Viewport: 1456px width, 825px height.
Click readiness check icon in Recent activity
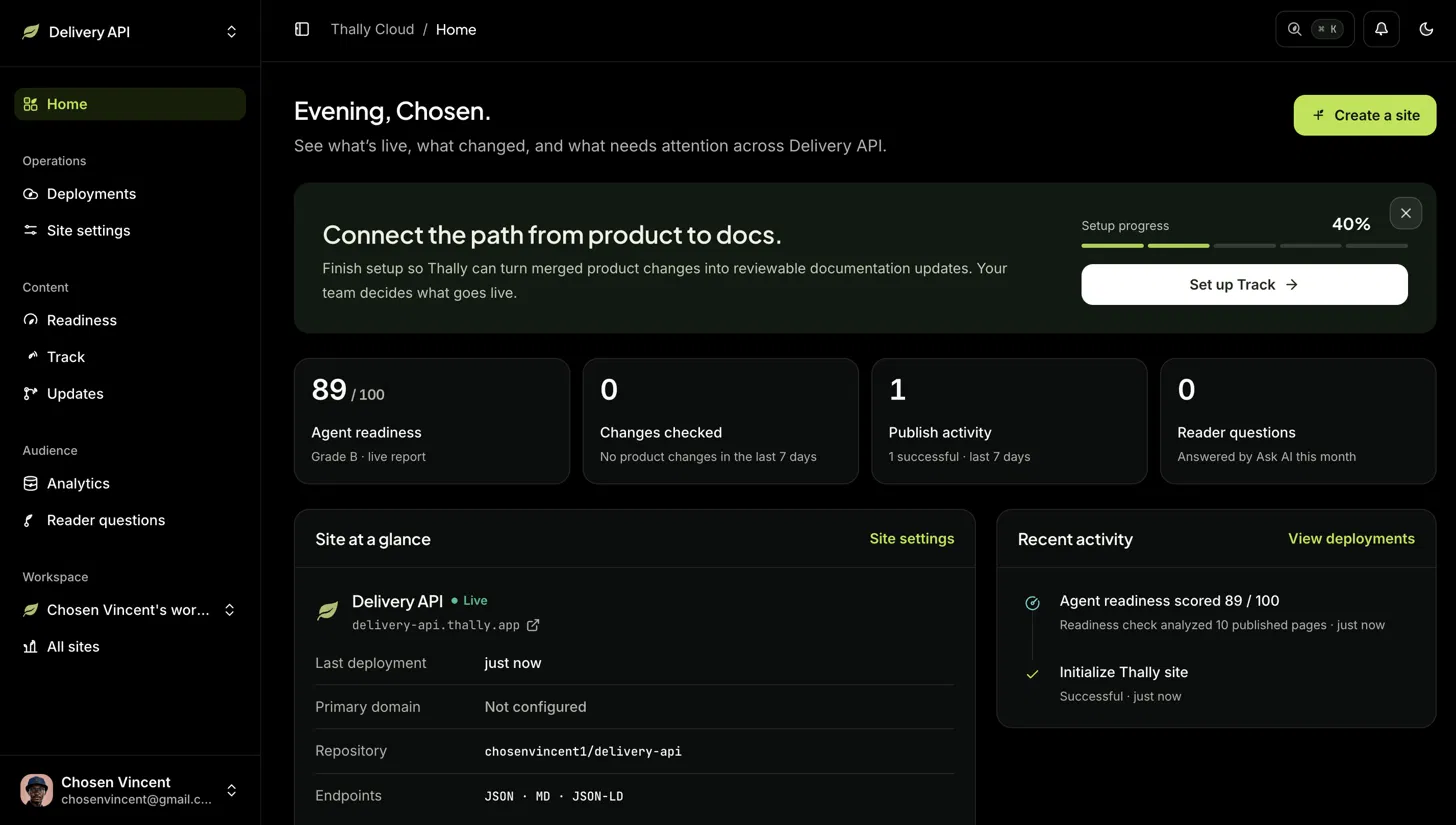[1032, 603]
